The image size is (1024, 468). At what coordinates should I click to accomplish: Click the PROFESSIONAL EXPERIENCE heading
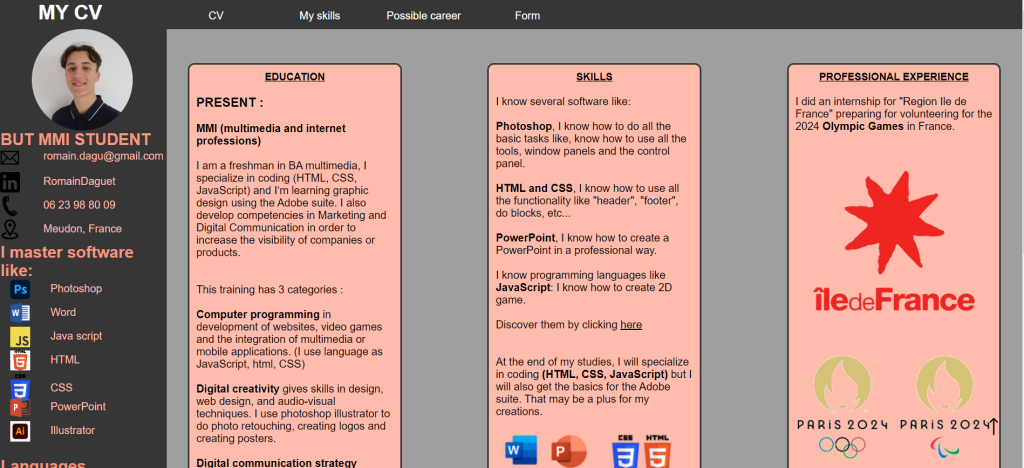coord(893,76)
